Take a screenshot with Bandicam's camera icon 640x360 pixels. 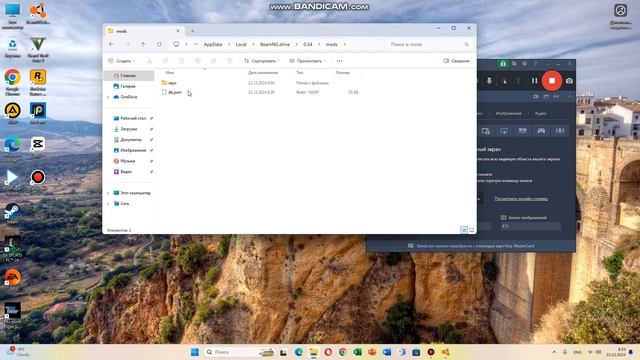569,81
